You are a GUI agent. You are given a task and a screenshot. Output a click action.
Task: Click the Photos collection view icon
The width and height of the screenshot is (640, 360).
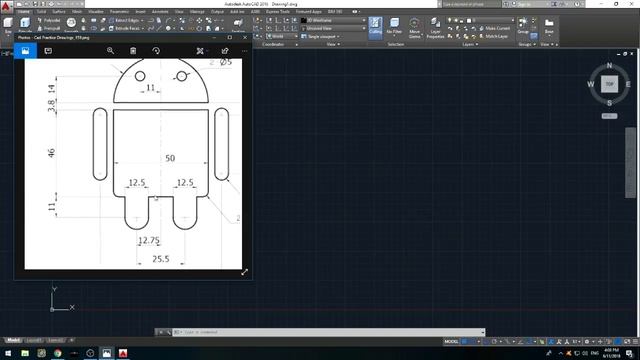25,51
